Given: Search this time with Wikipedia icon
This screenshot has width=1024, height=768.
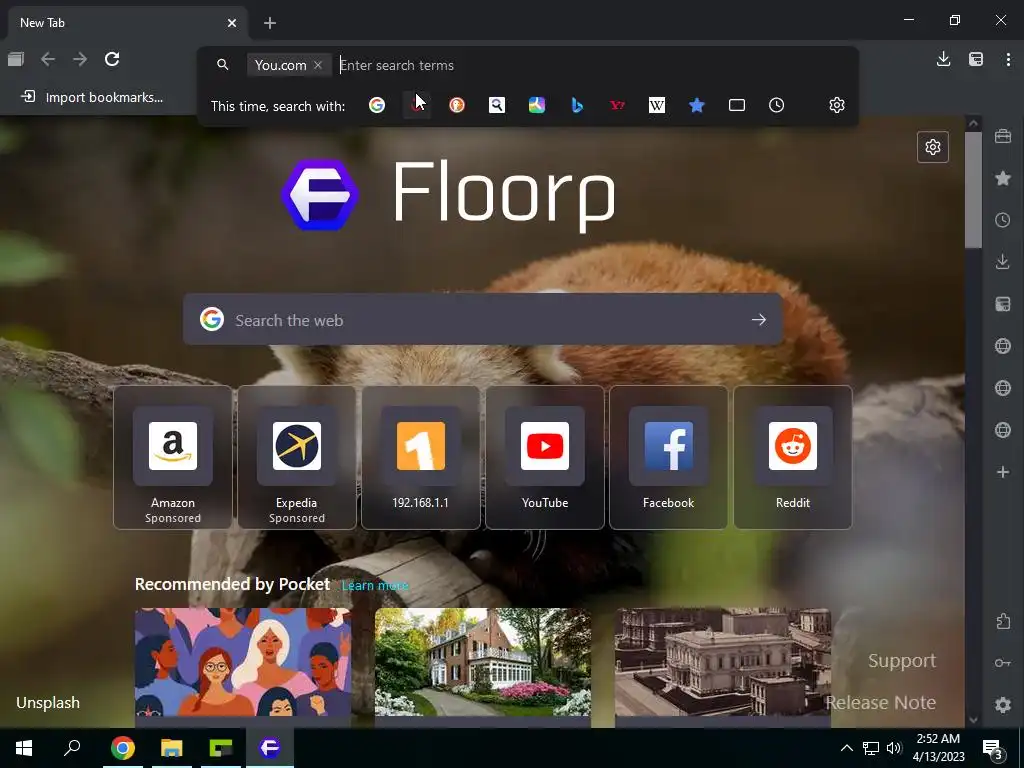Looking at the screenshot, I should (656, 105).
